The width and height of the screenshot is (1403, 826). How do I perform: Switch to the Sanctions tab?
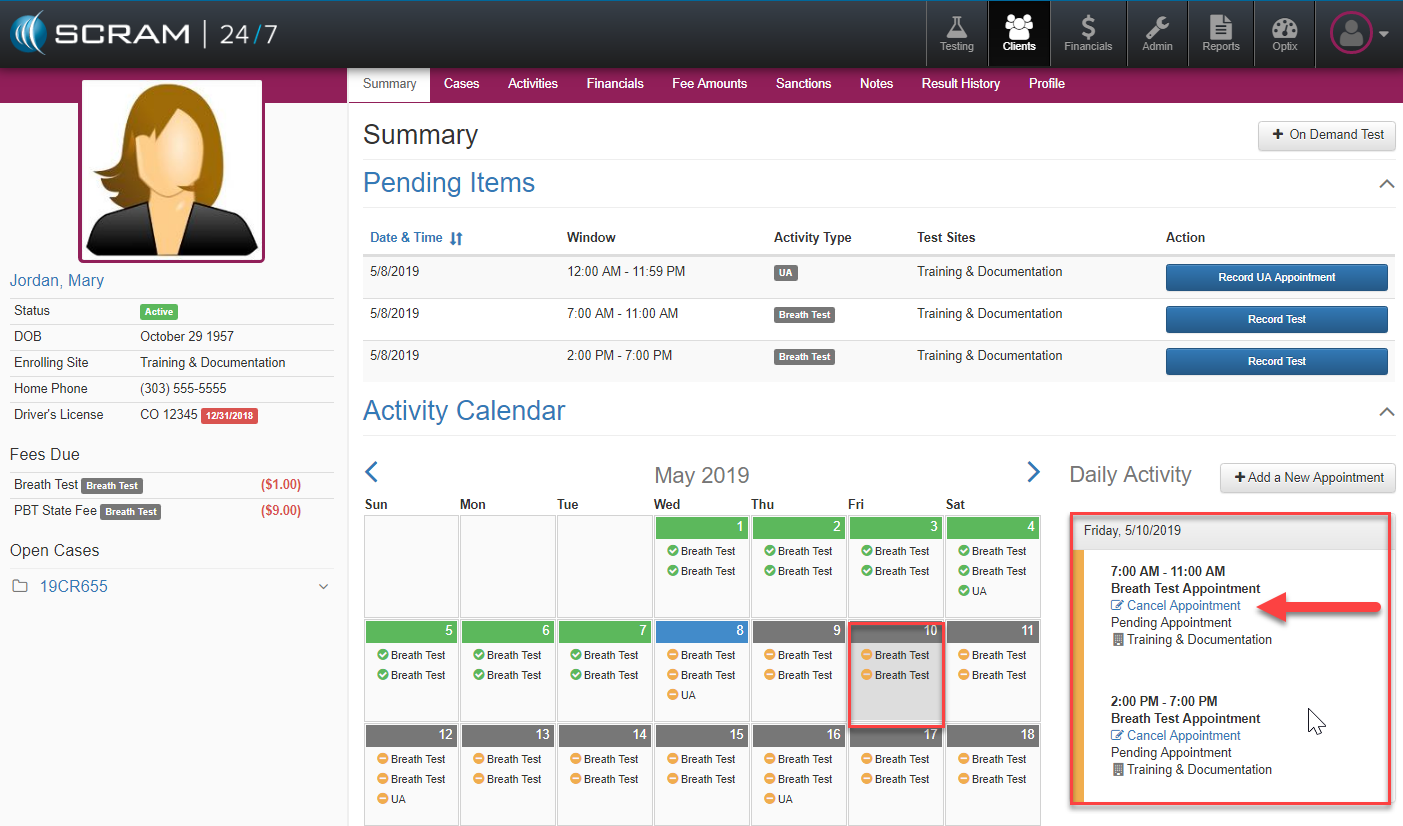pos(803,84)
